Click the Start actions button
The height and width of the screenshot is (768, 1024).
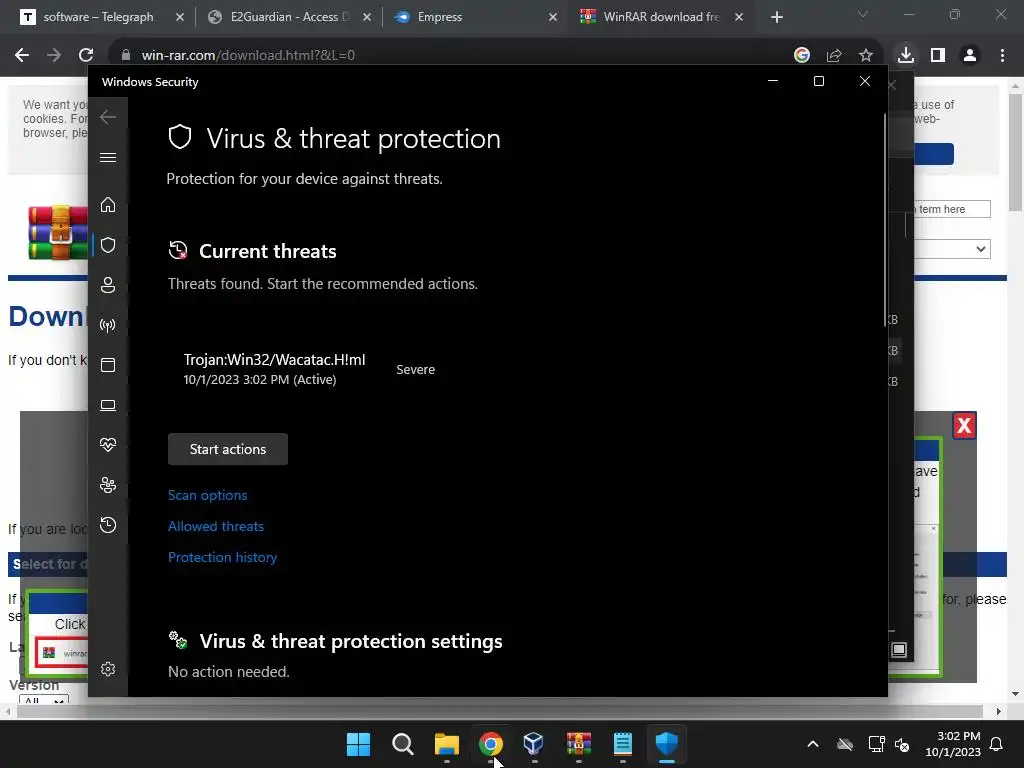228,449
